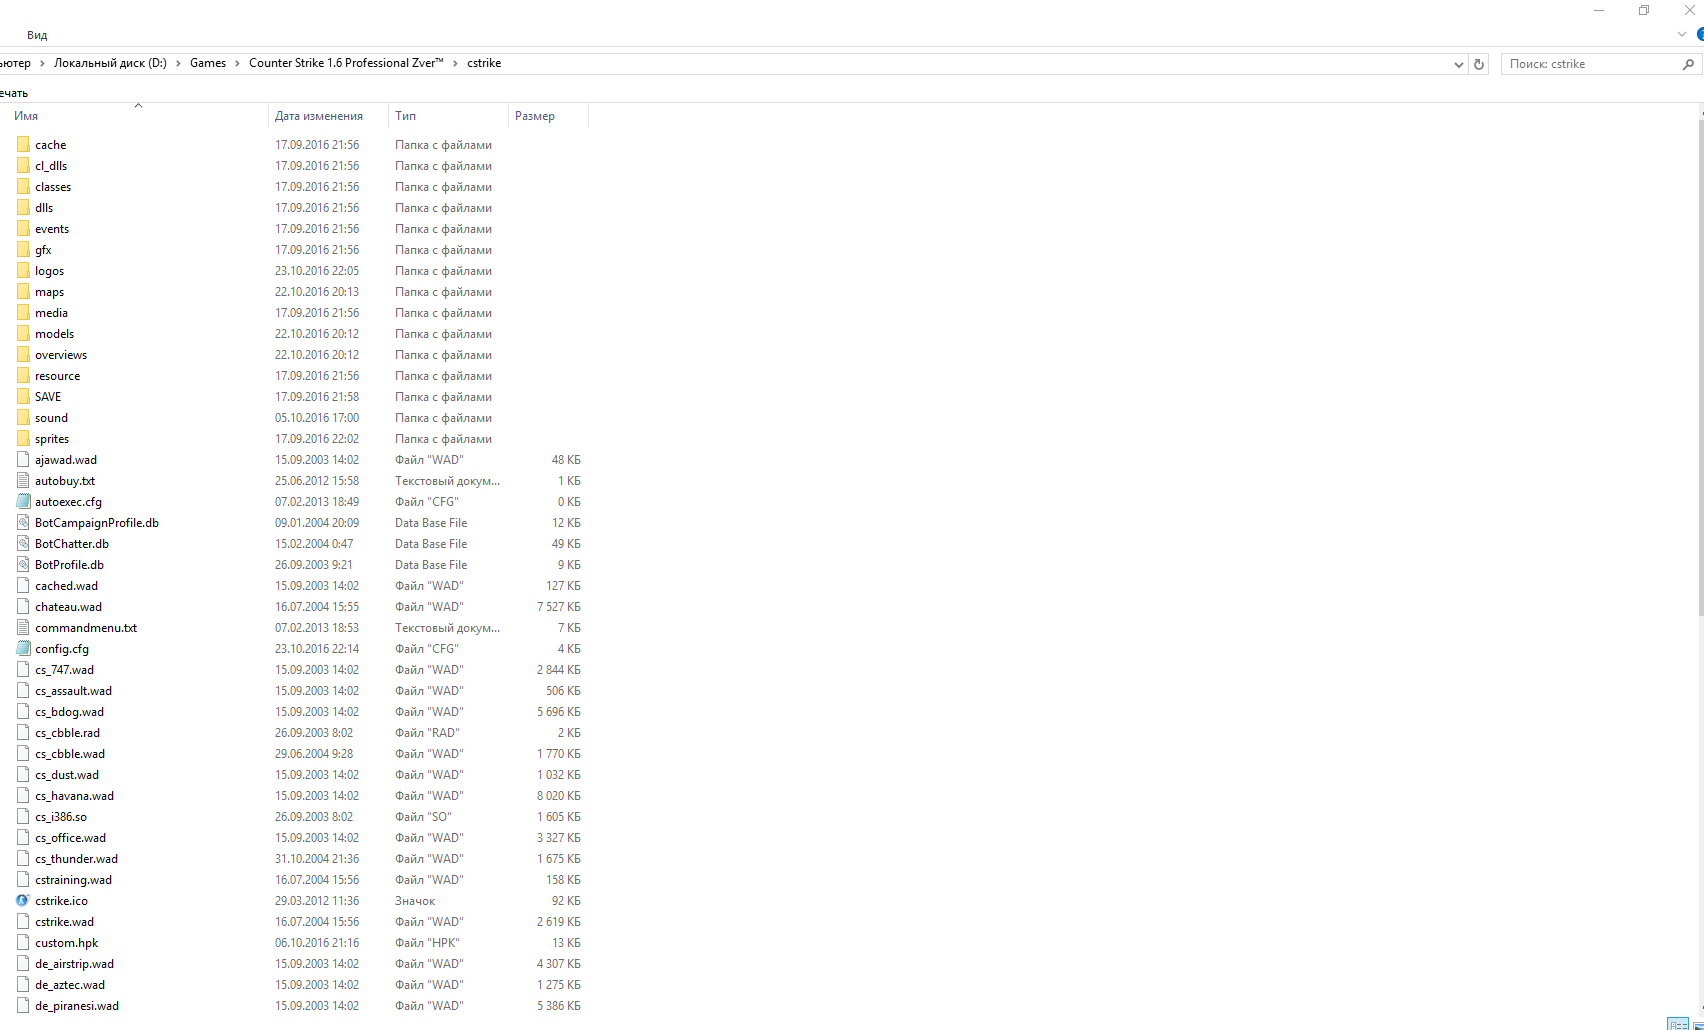Select the resource folder icon
This screenshot has width=1704, height=1030.
23,376
